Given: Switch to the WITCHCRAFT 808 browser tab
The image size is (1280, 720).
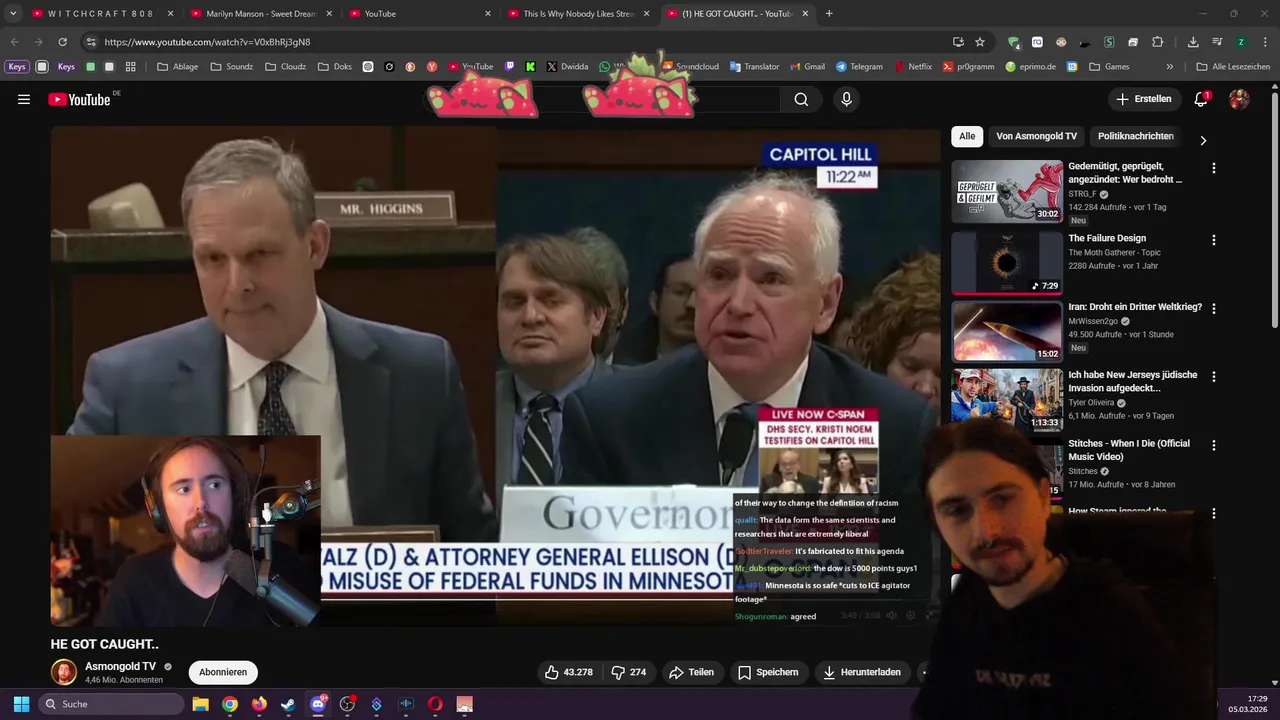Looking at the screenshot, I should (101, 14).
